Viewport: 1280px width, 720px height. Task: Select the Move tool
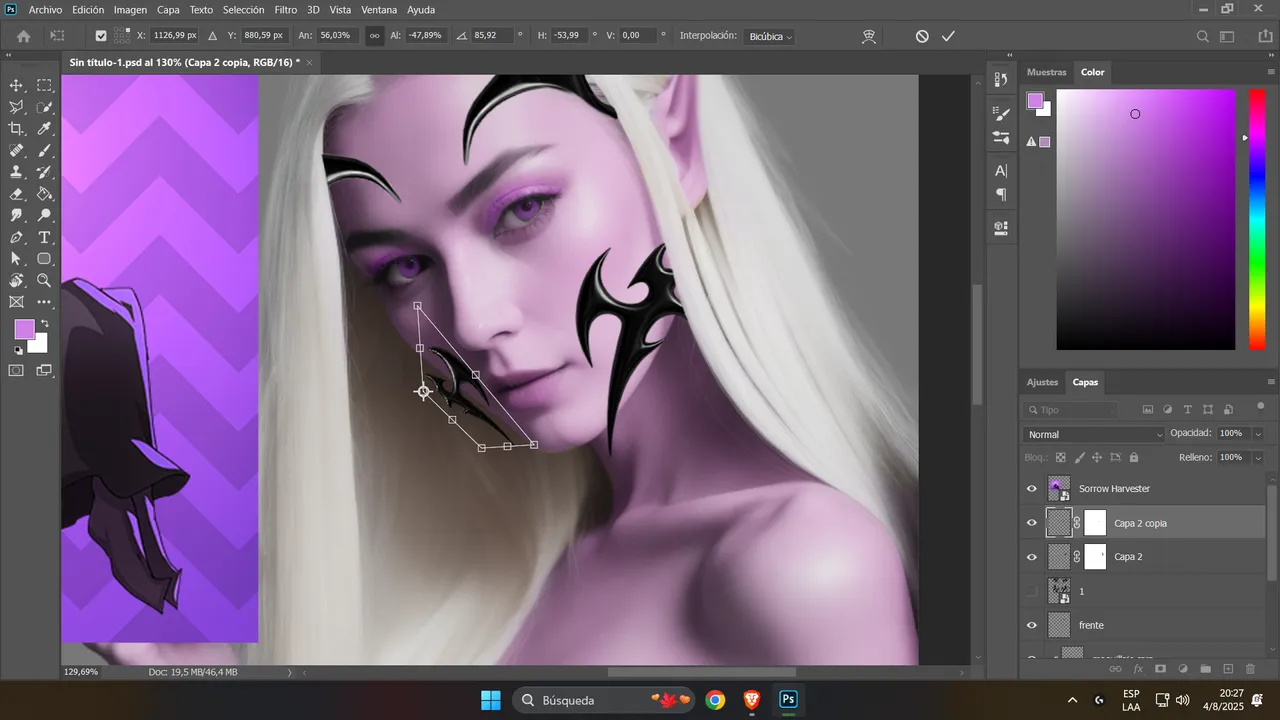[16, 86]
